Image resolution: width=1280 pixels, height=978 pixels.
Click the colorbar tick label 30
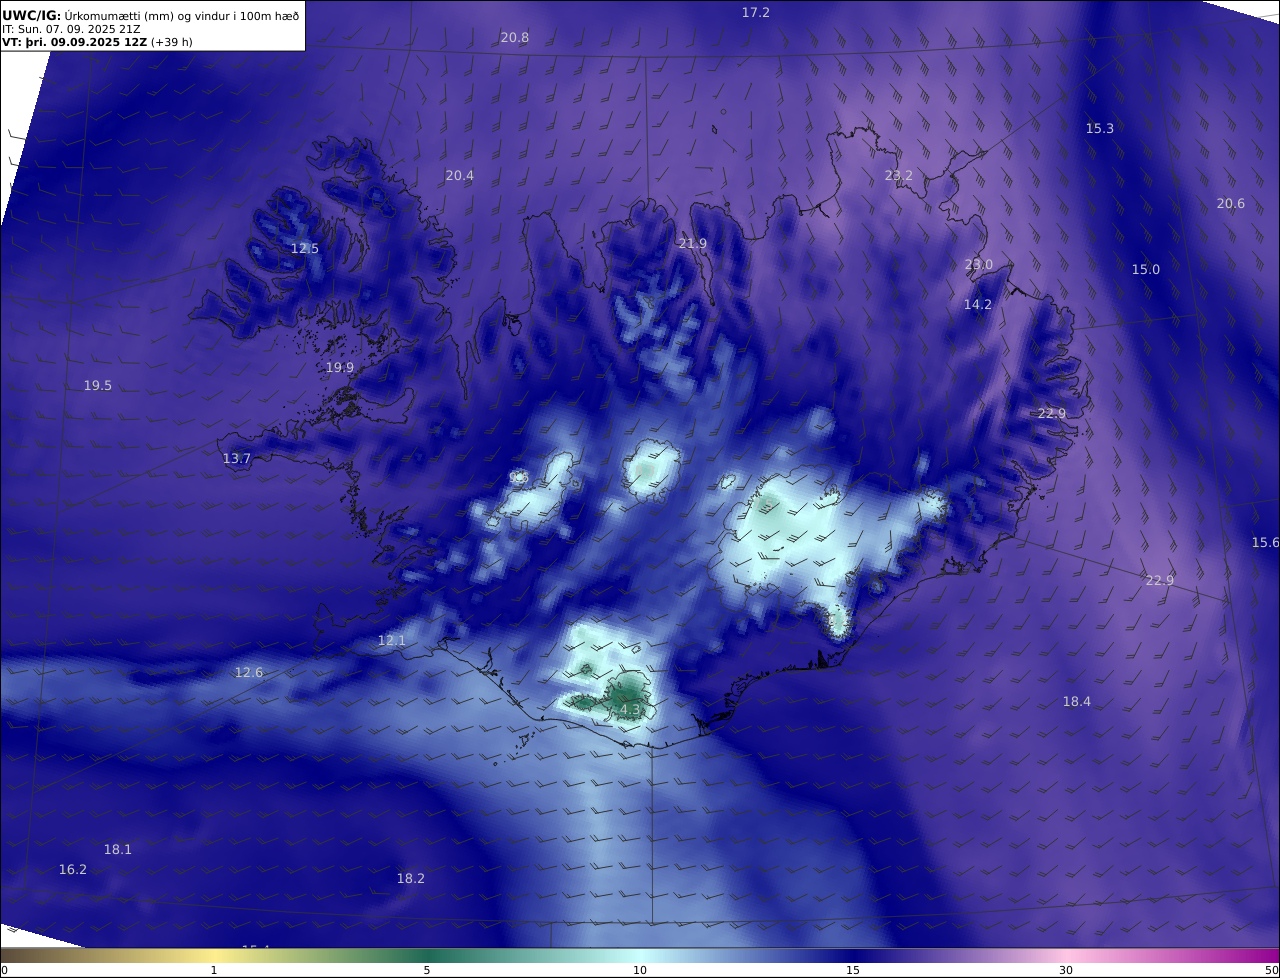click(x=1066, y=970)
